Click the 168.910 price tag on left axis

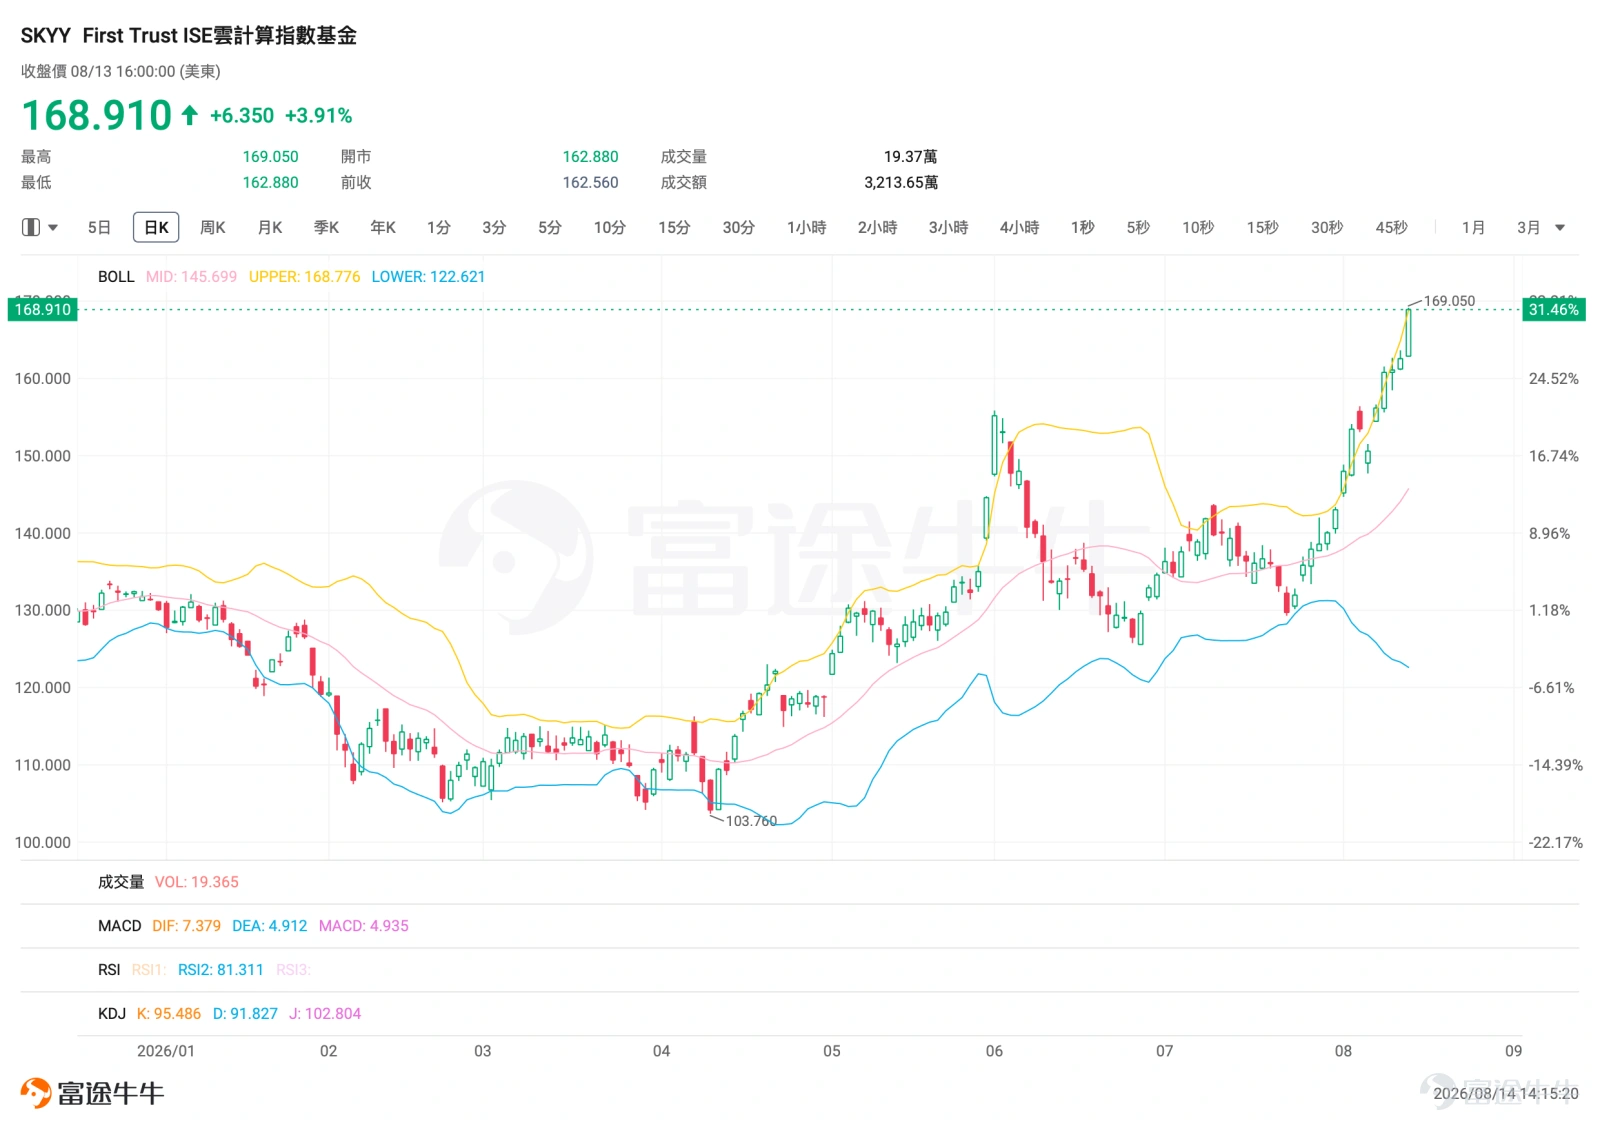click(43, 310)
